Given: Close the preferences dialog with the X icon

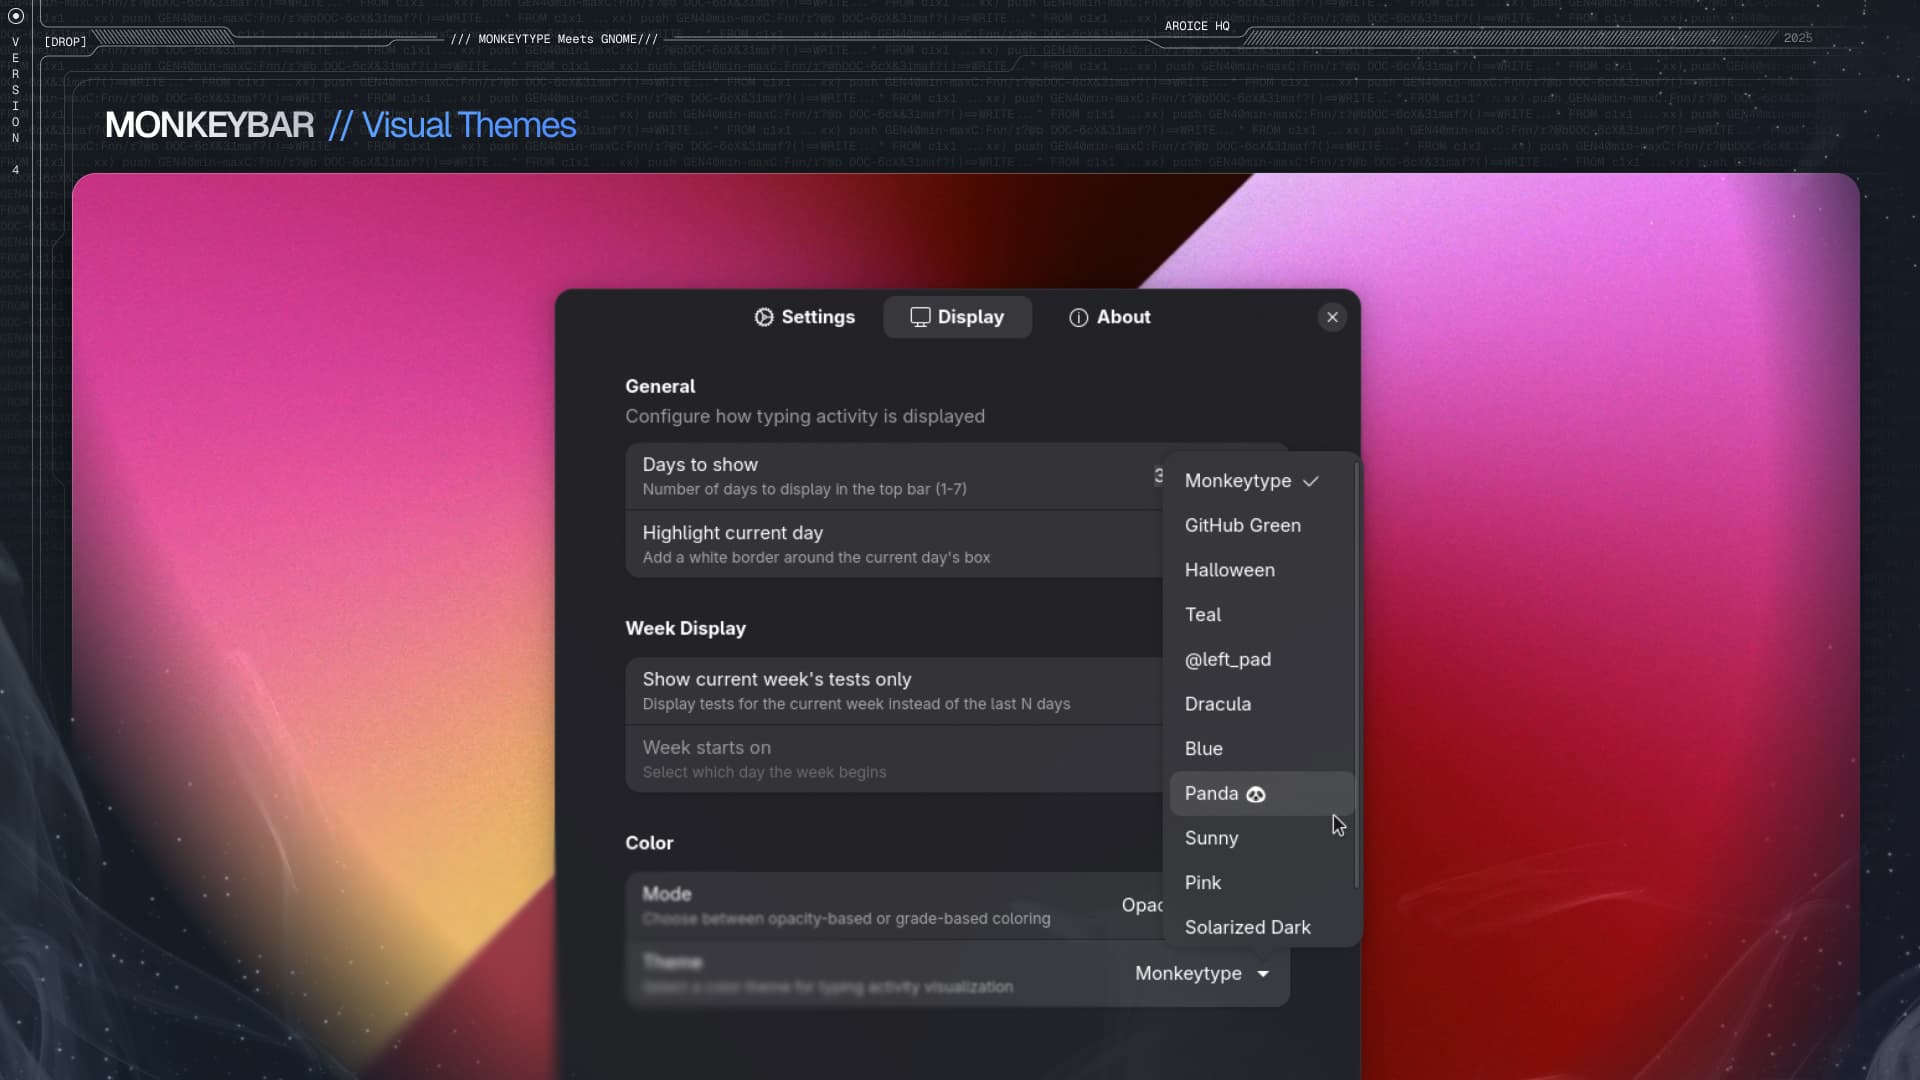Looking at the screenshot, I should coord(1332,317).
